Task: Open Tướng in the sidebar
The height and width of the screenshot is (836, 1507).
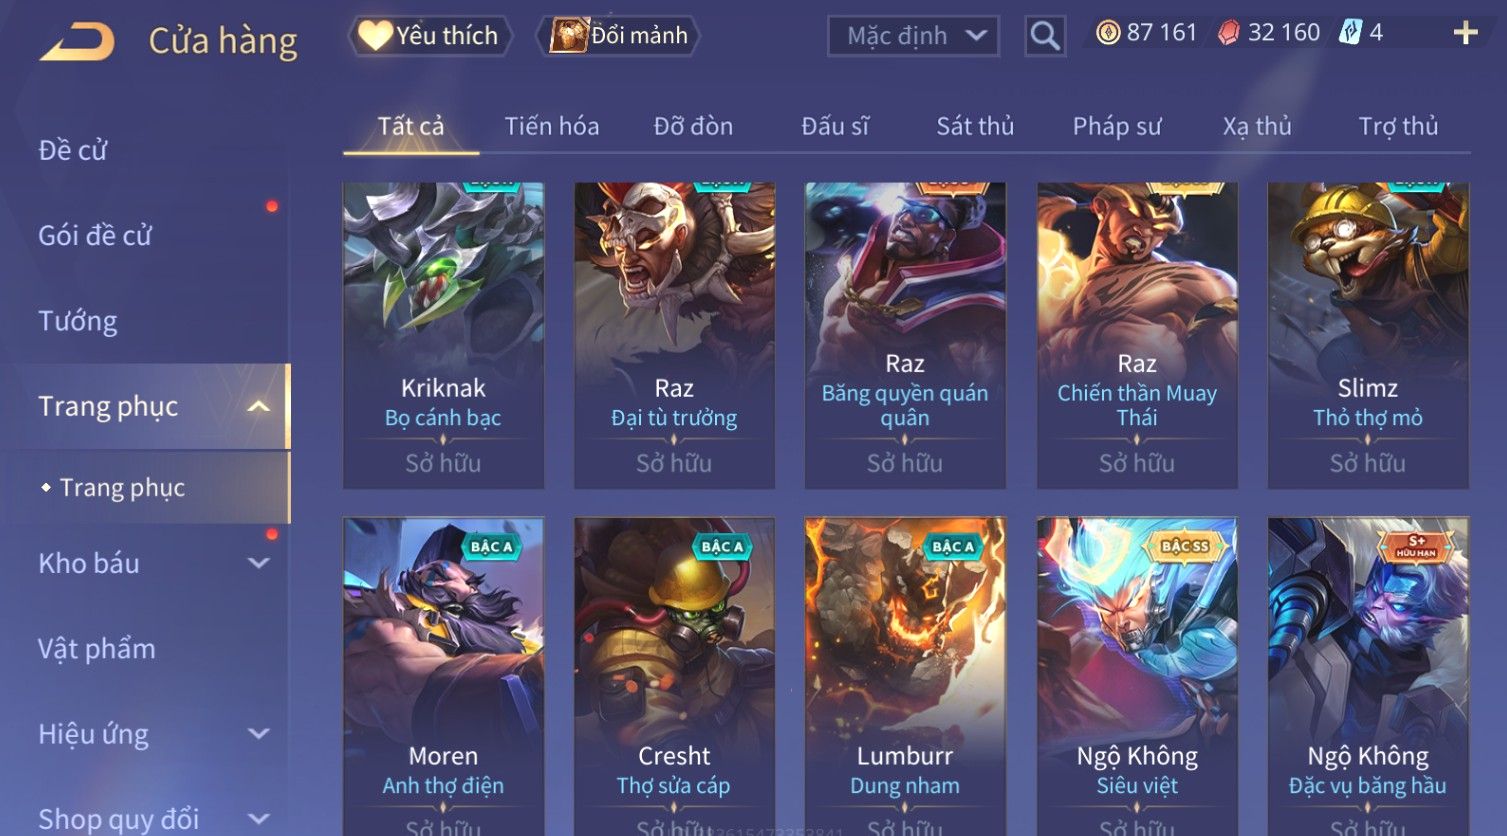Action: (x=78, y=321)
